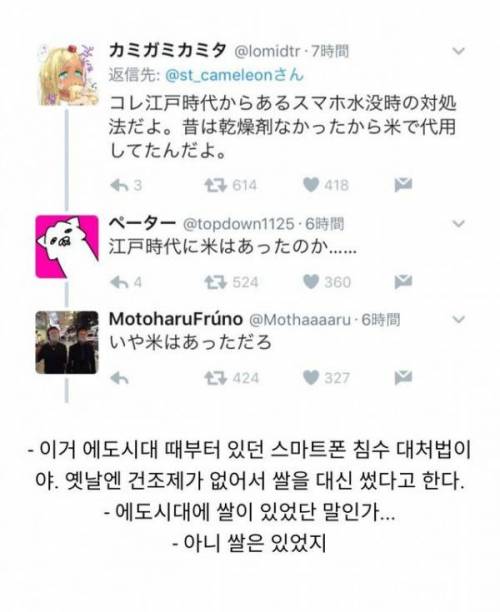Open the MotoharuFrúno tweet options chevron
The height and width of the screenshot is (612, 500).
point(458,320)
